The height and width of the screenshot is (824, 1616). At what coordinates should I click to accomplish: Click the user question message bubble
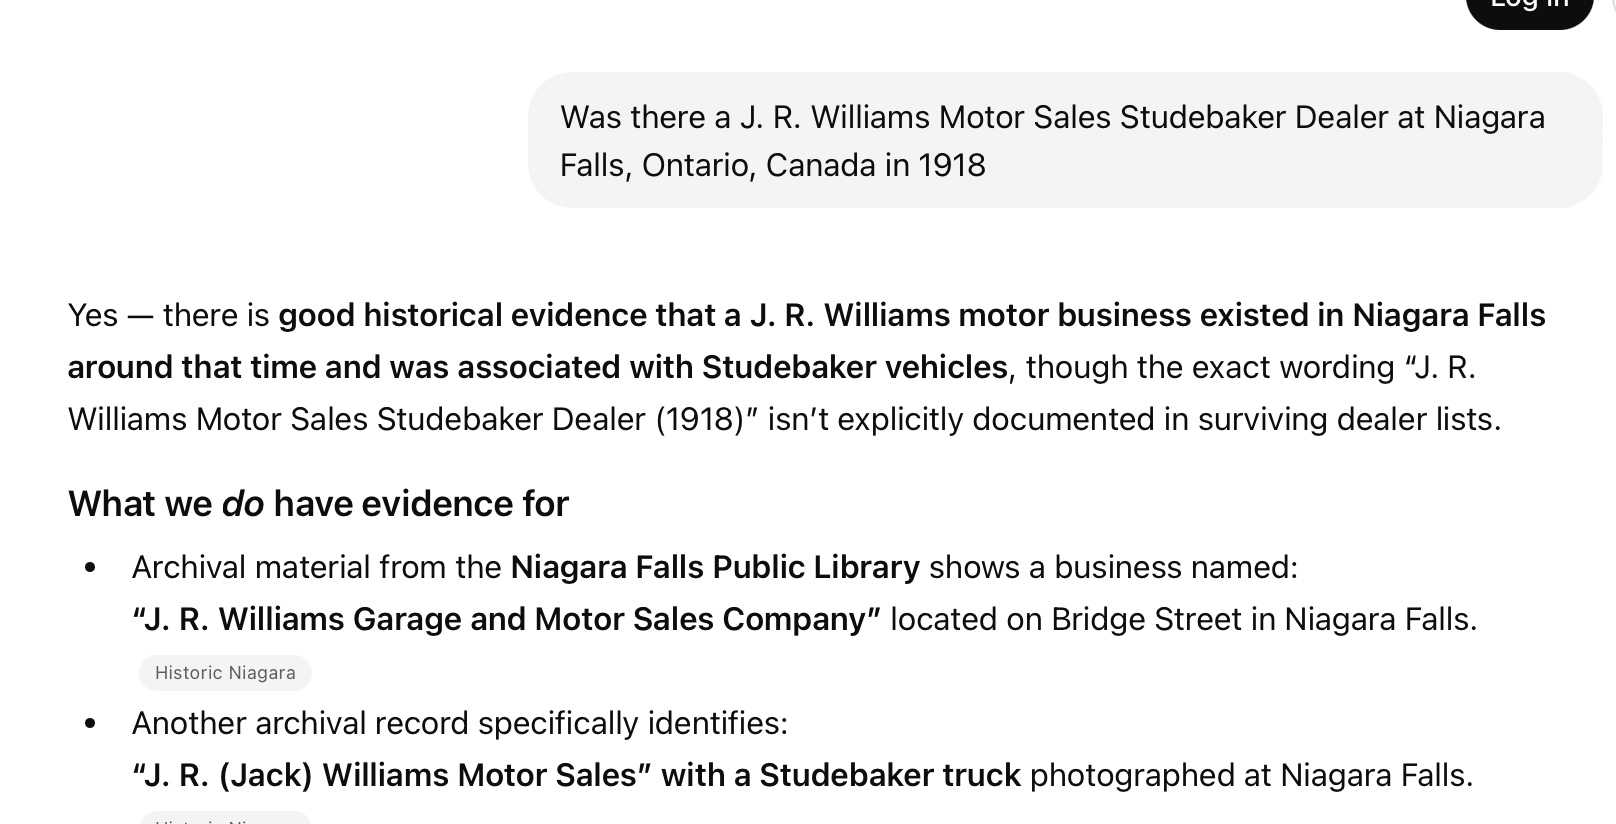click(x=1064, y=140)
